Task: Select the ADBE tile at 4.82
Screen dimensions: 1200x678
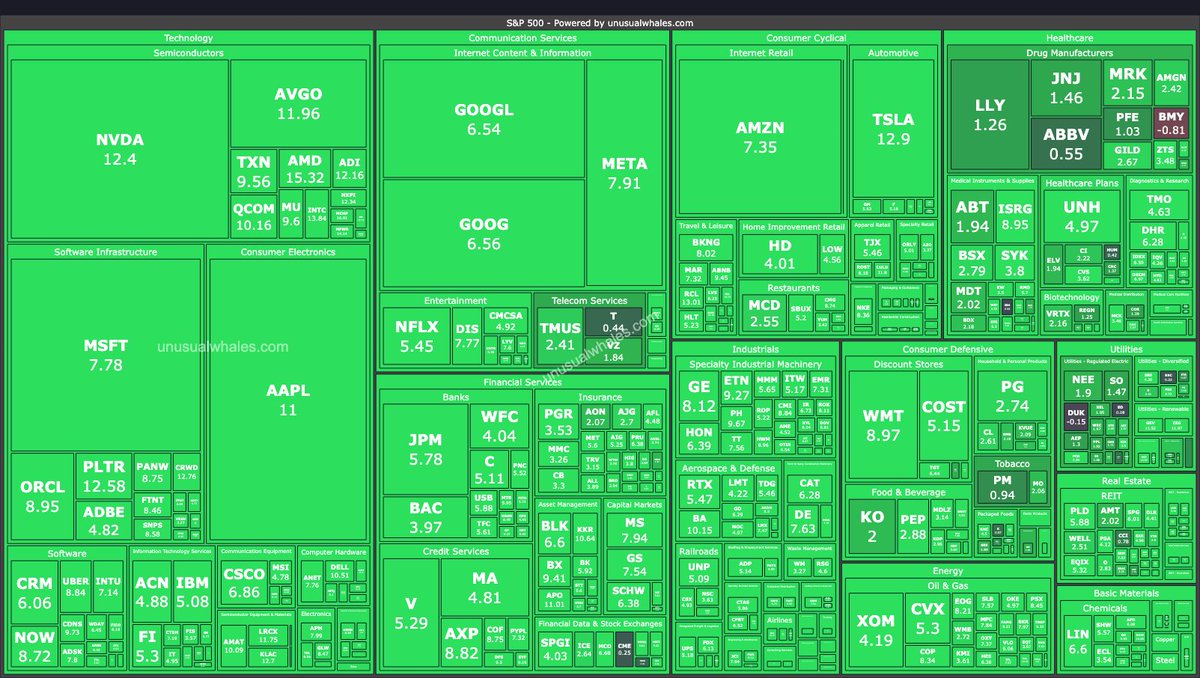Action: (104, 521)
